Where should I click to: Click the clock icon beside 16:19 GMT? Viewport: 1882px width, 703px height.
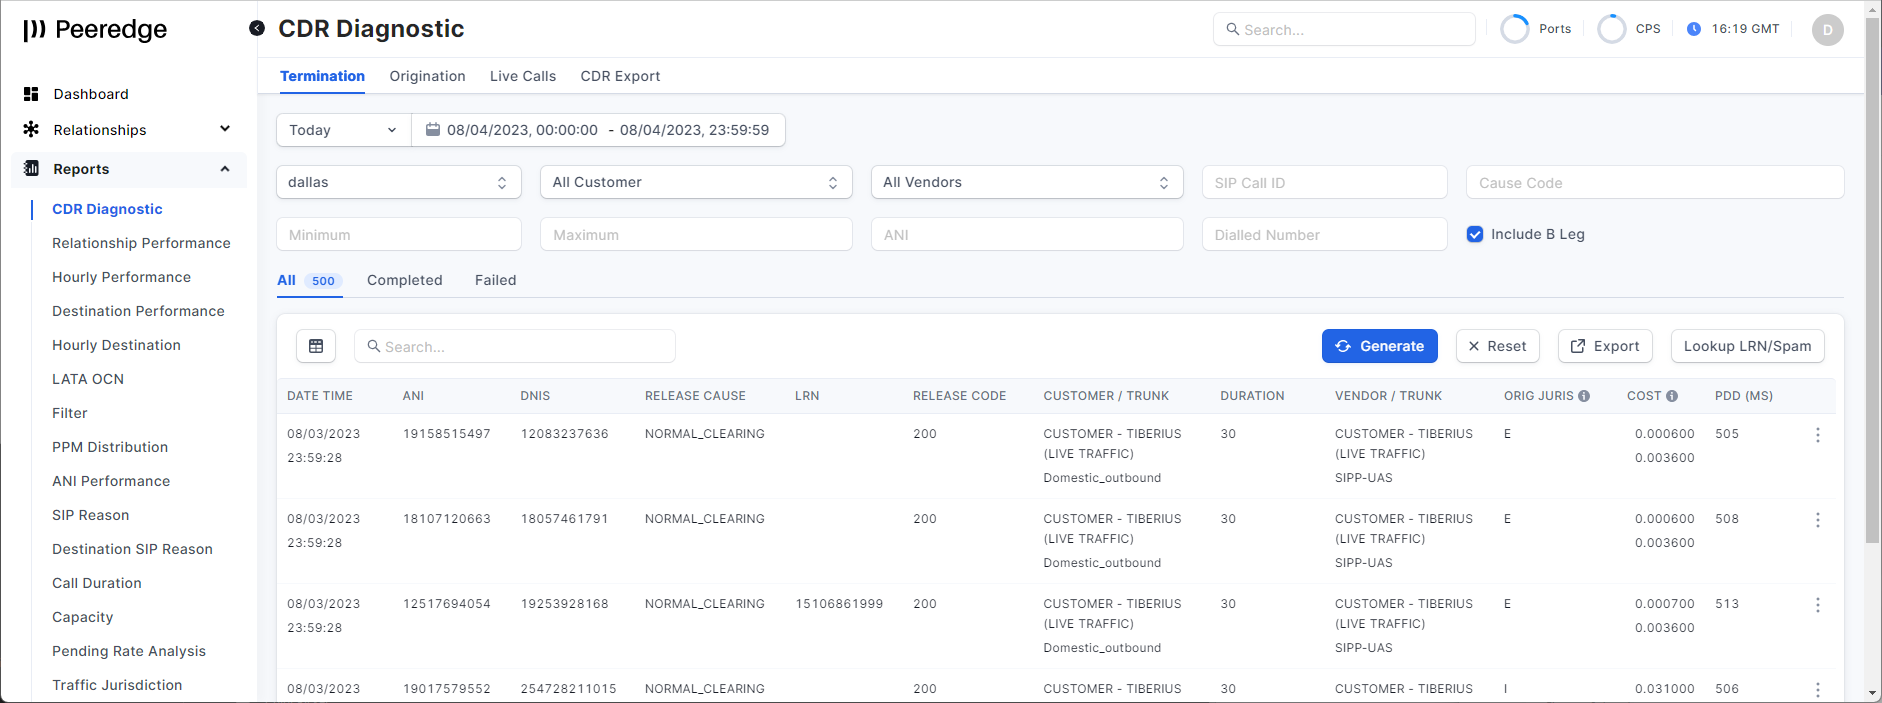1694,29
